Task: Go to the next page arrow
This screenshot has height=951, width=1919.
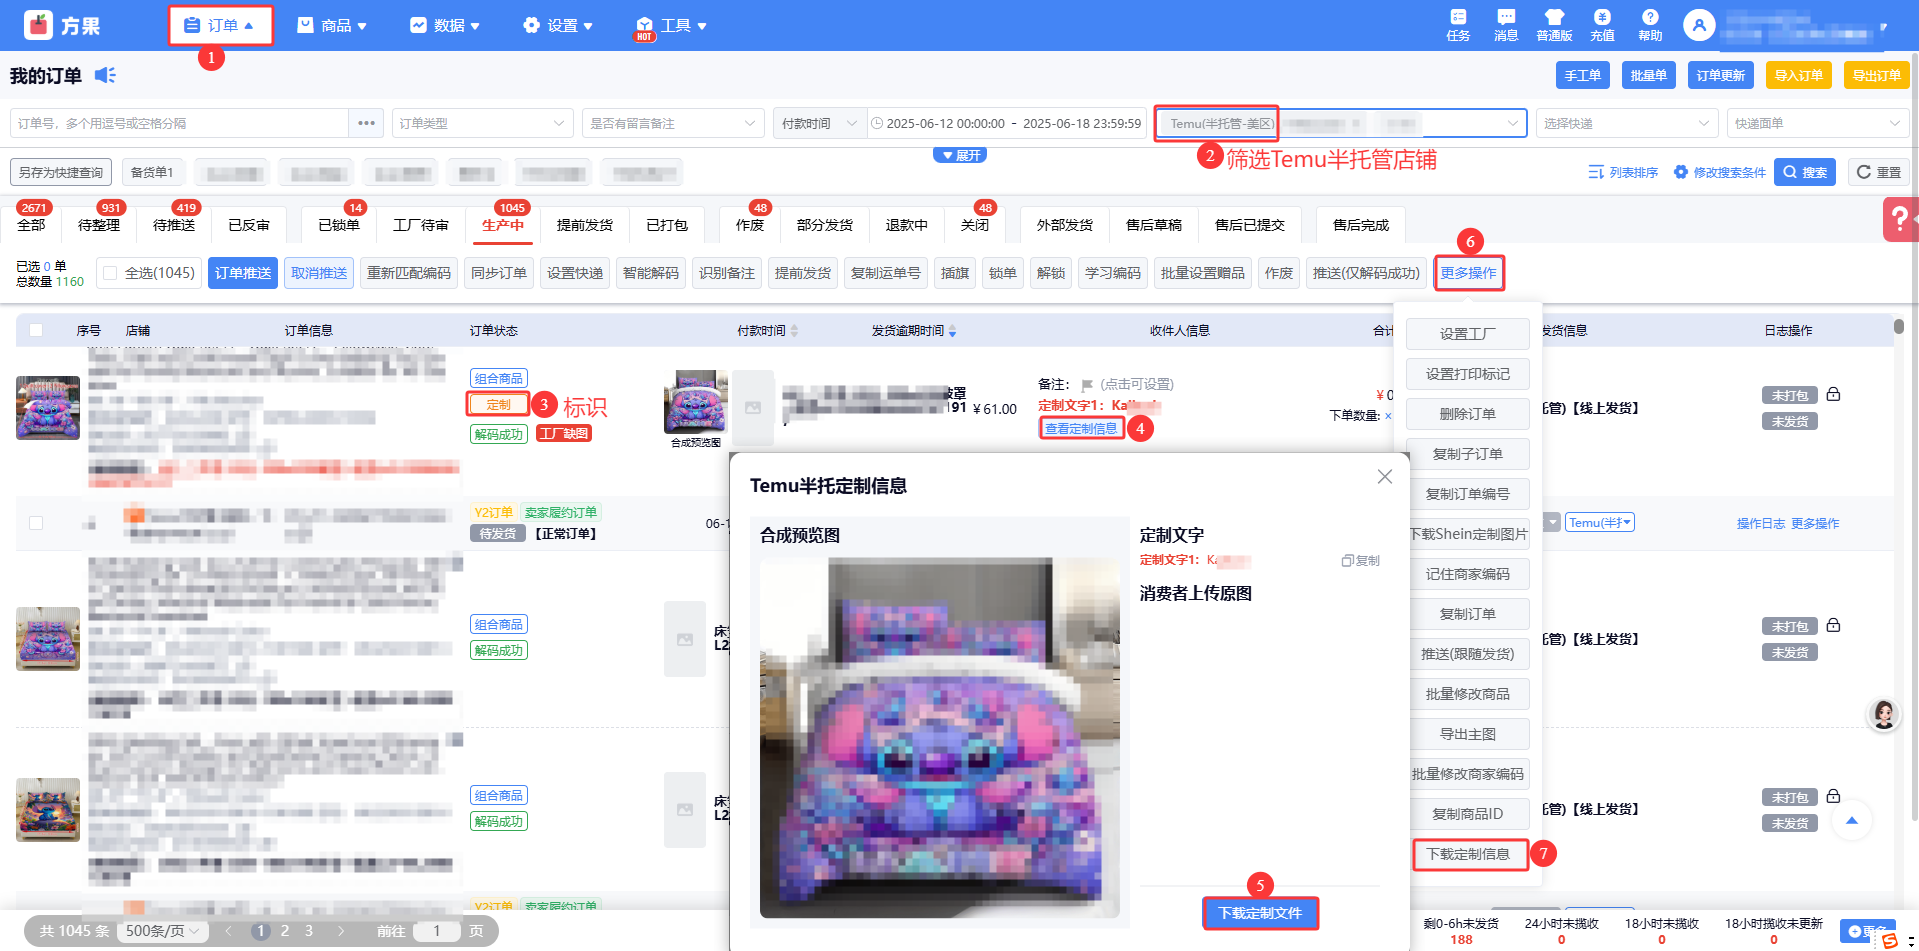Action: [341, 931]
